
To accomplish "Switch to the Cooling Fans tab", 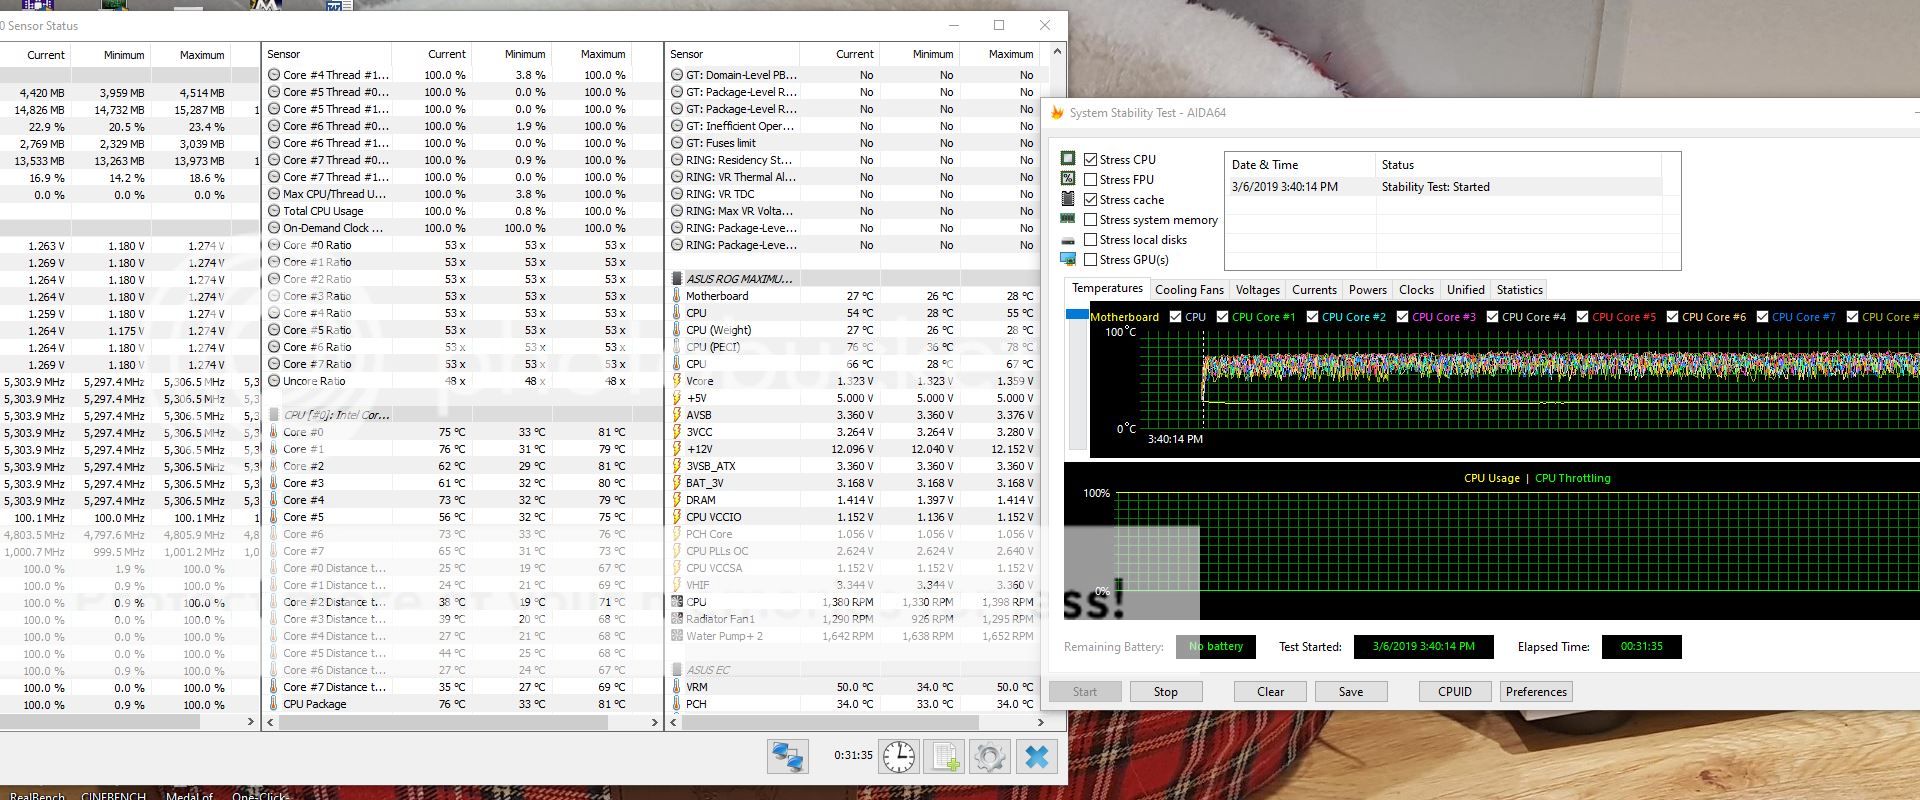I will [1189, 290].
